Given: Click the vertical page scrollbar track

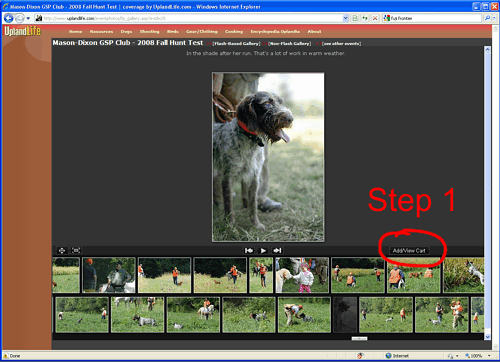Looking at the screenshot, I should click(x=487, y=193).
